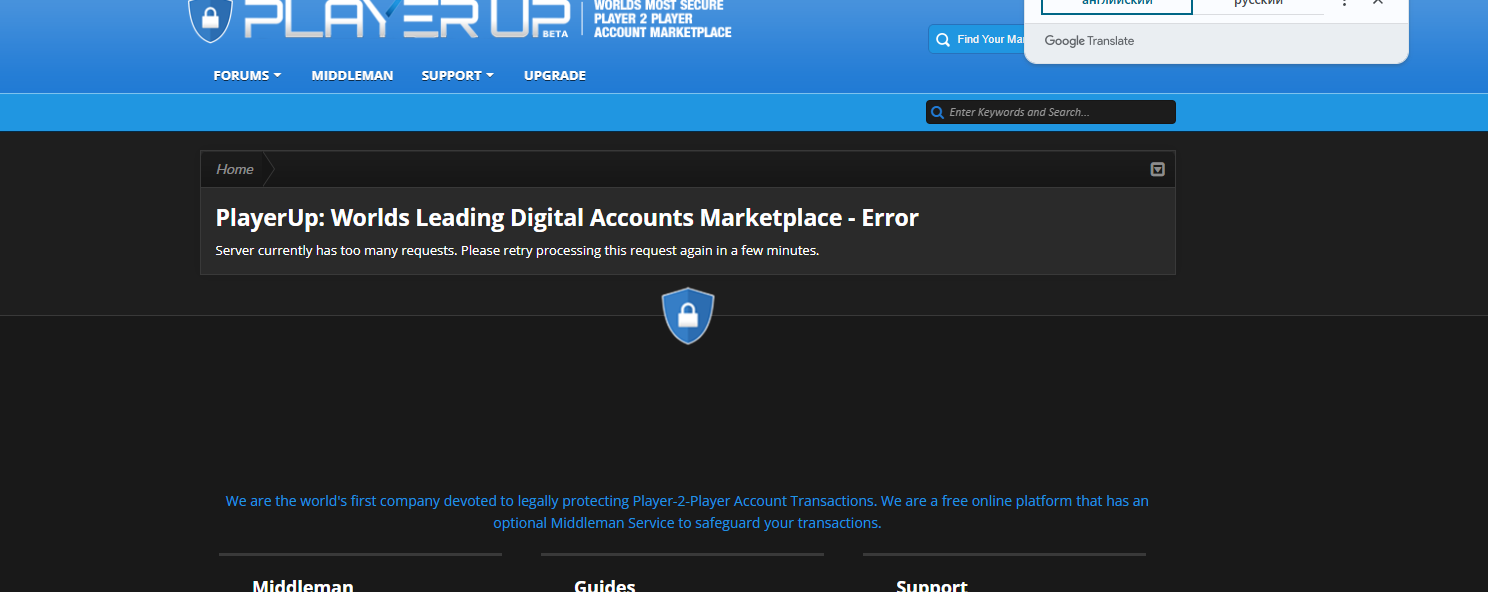Close the Google Translate popup
This screenshot has width=1488, height=592.
pyautogui.click(x=1378, y=2)
